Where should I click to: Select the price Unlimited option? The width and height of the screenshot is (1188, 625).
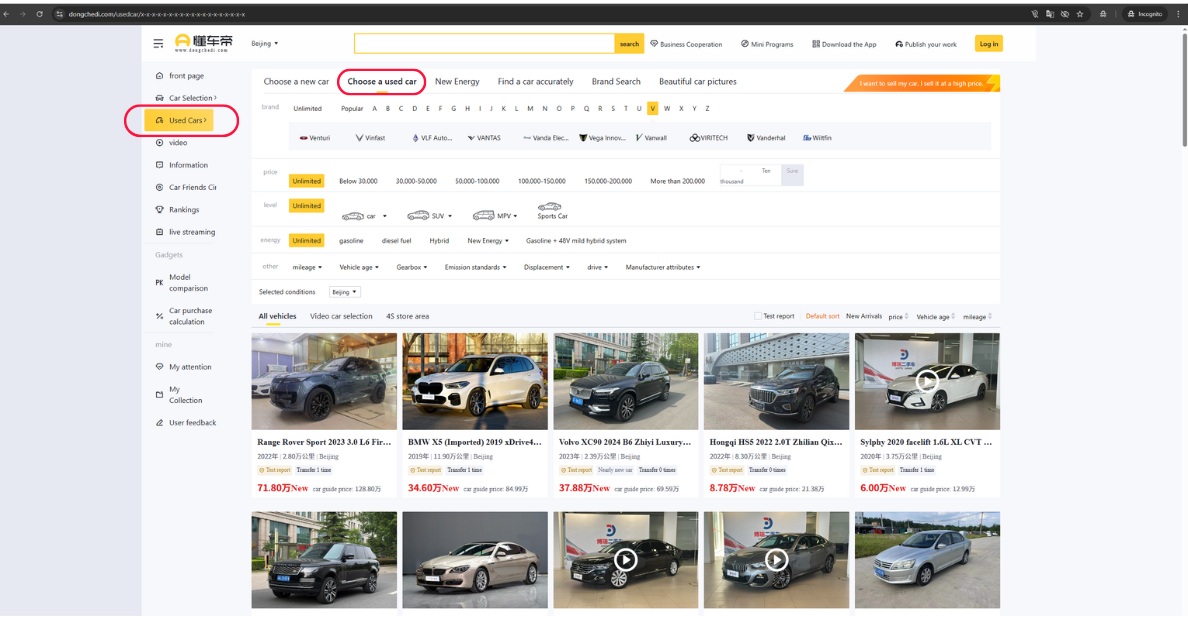(x=307, y=181)
